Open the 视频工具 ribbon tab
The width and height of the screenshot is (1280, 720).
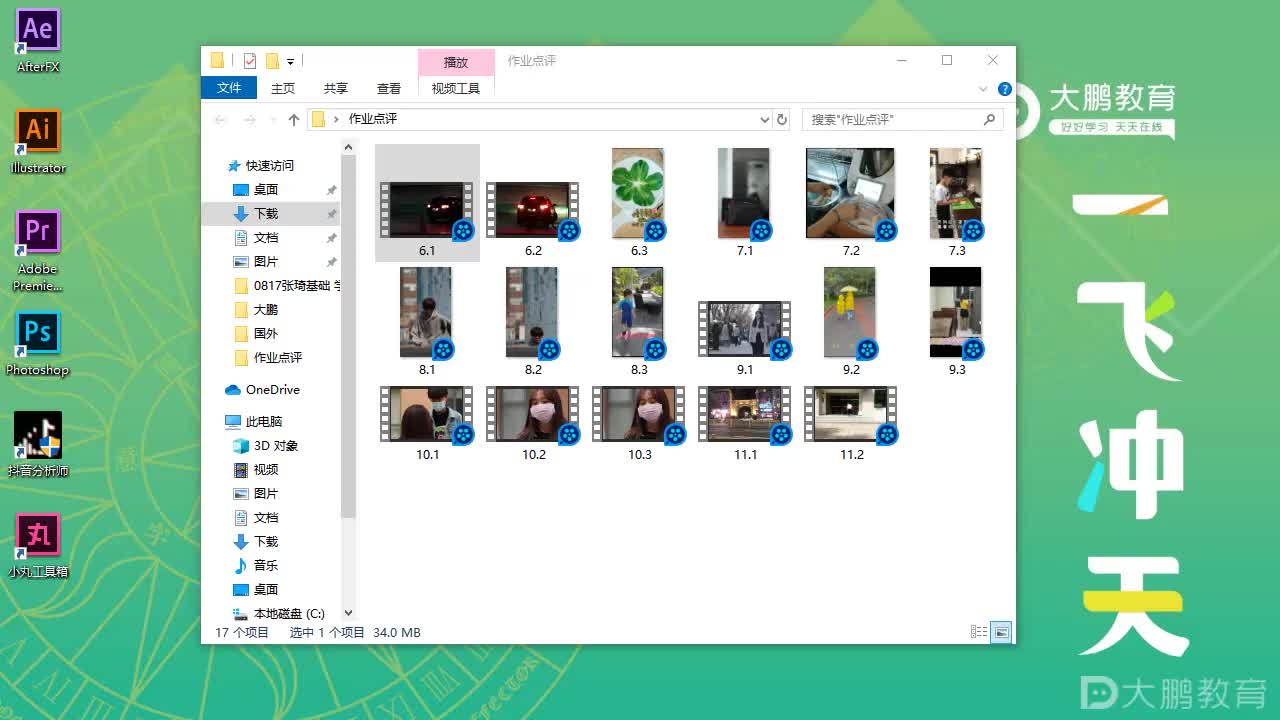pos(456,88)
